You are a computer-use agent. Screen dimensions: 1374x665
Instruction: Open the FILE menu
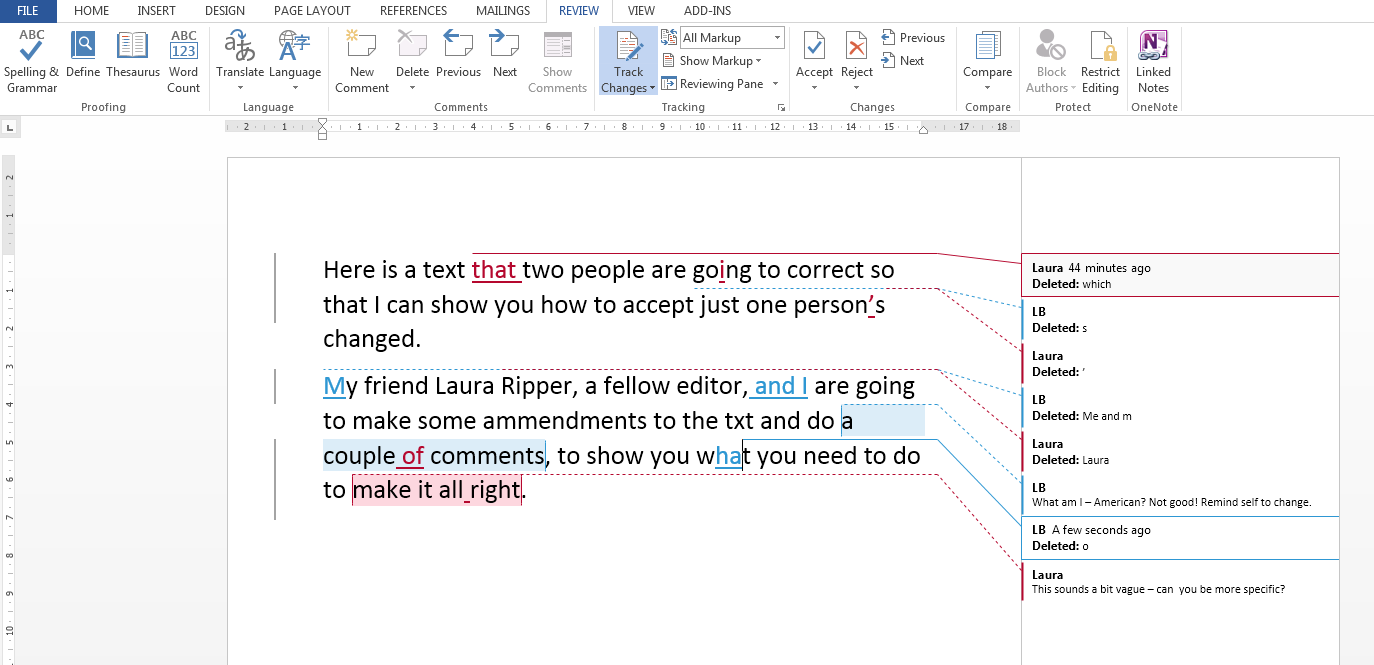coord(28,11)
